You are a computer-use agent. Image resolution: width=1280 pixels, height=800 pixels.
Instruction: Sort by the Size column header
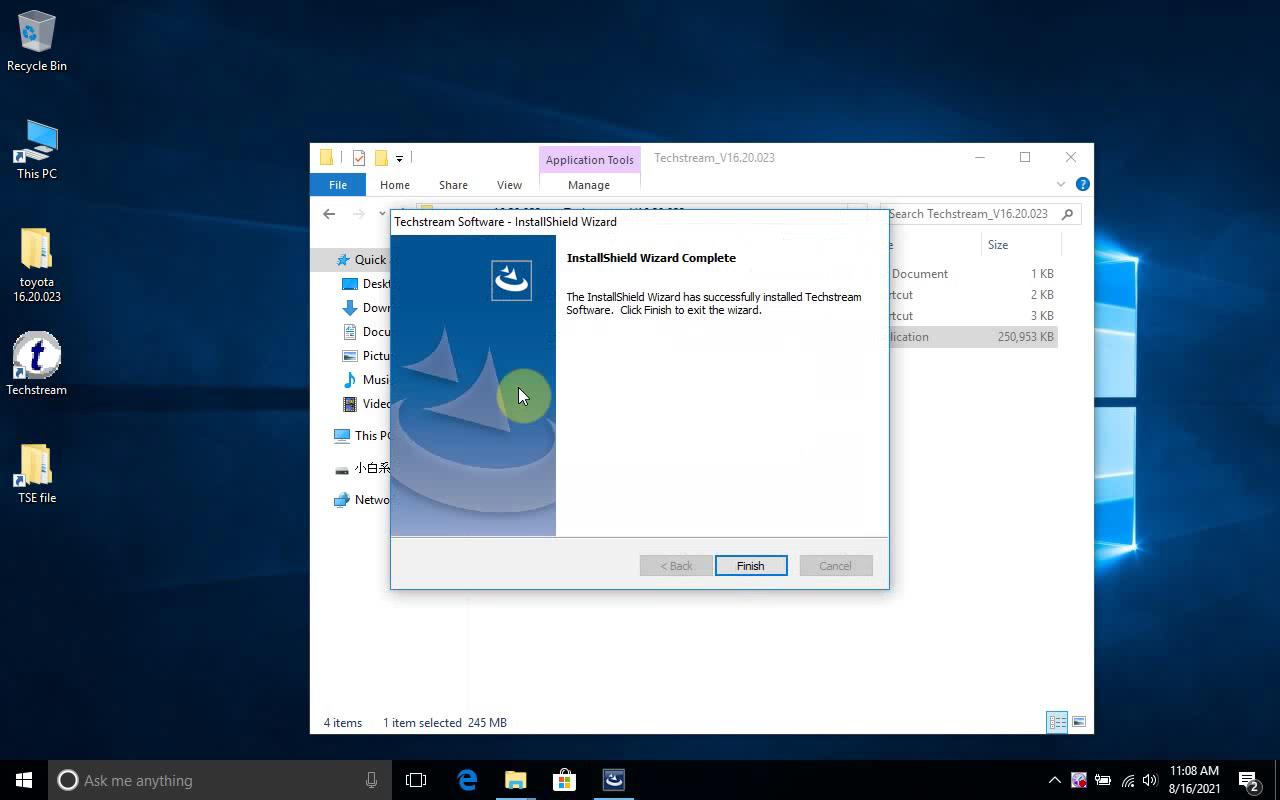[x=998, y=245]
